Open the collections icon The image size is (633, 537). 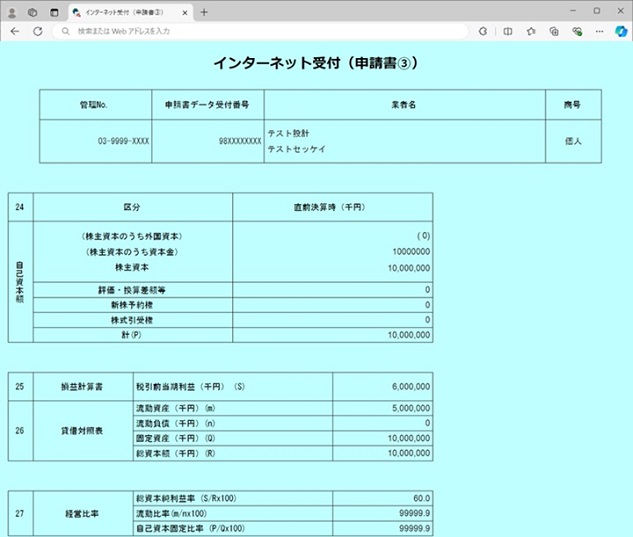pyautogui.click(x=554, y=31)
